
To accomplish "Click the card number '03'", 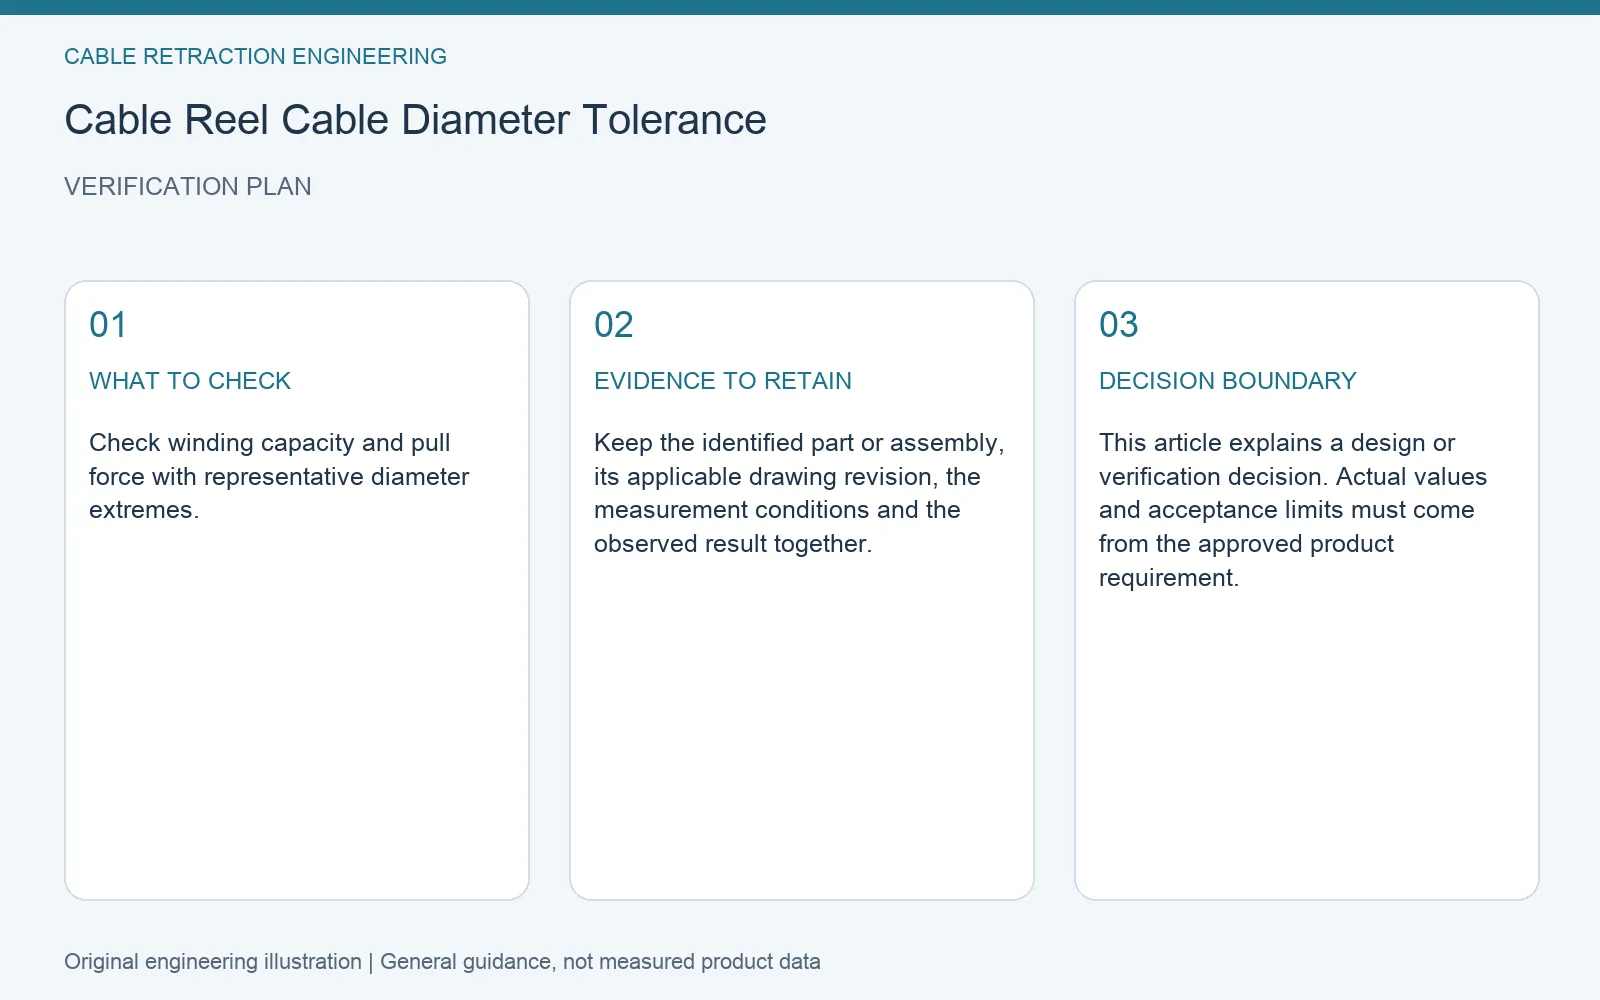I will 1119,325.
